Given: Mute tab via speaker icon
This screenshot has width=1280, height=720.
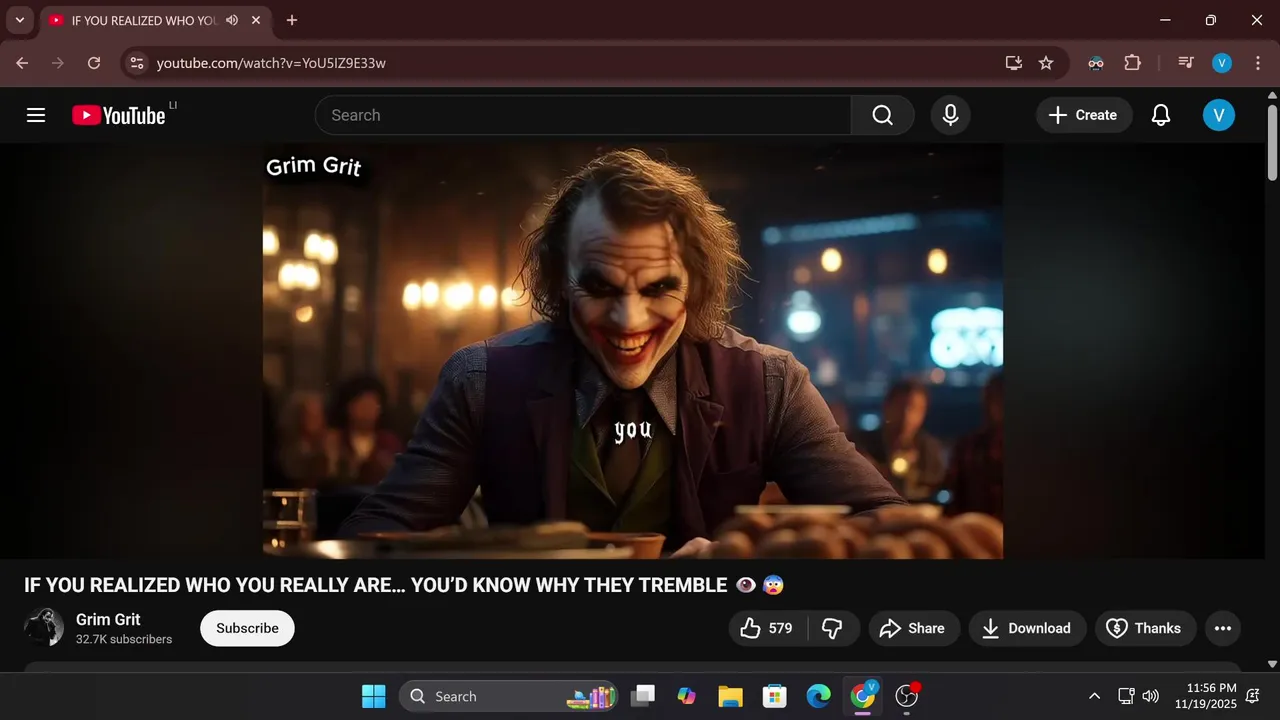Looking at the screenshot, I should pos(232,20).
